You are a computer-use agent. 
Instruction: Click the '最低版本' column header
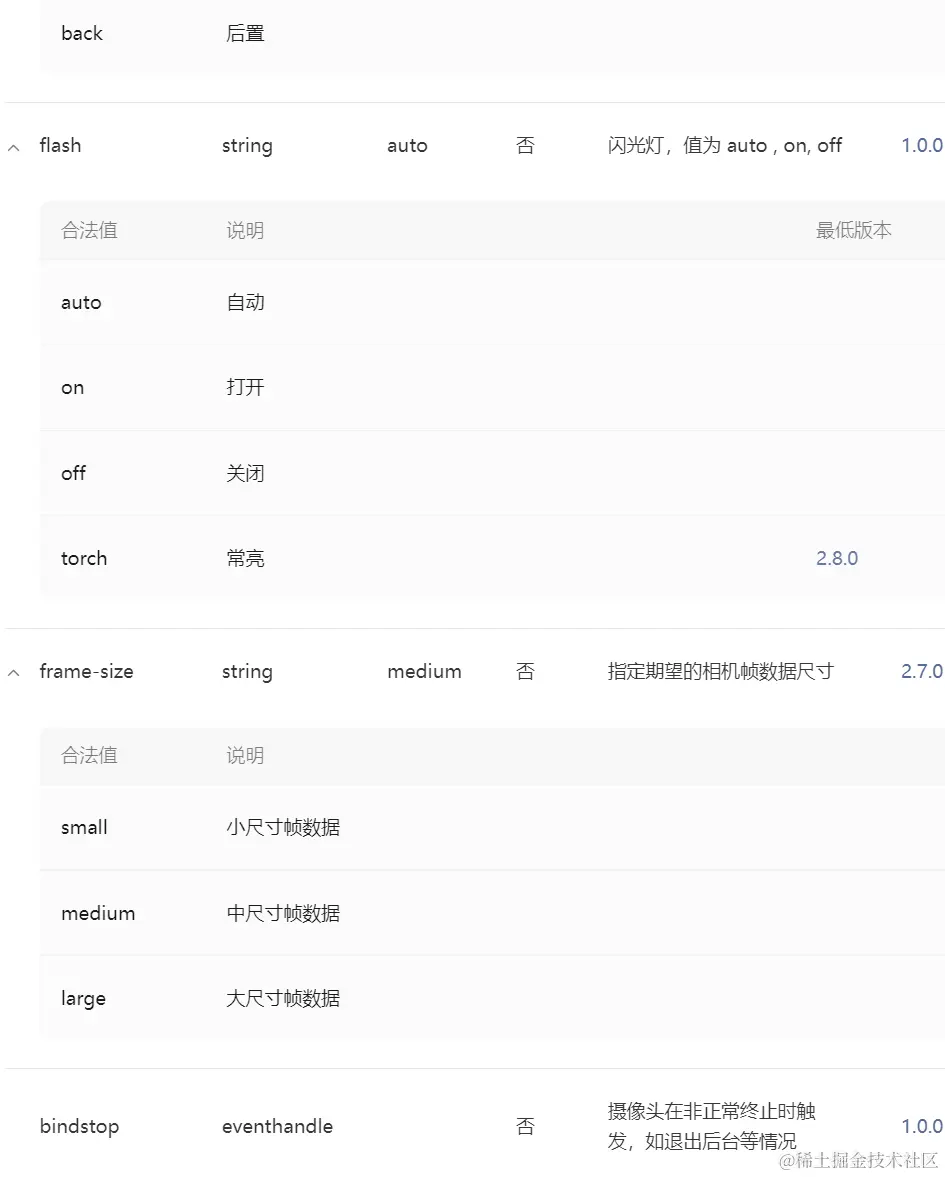point(854,230)
